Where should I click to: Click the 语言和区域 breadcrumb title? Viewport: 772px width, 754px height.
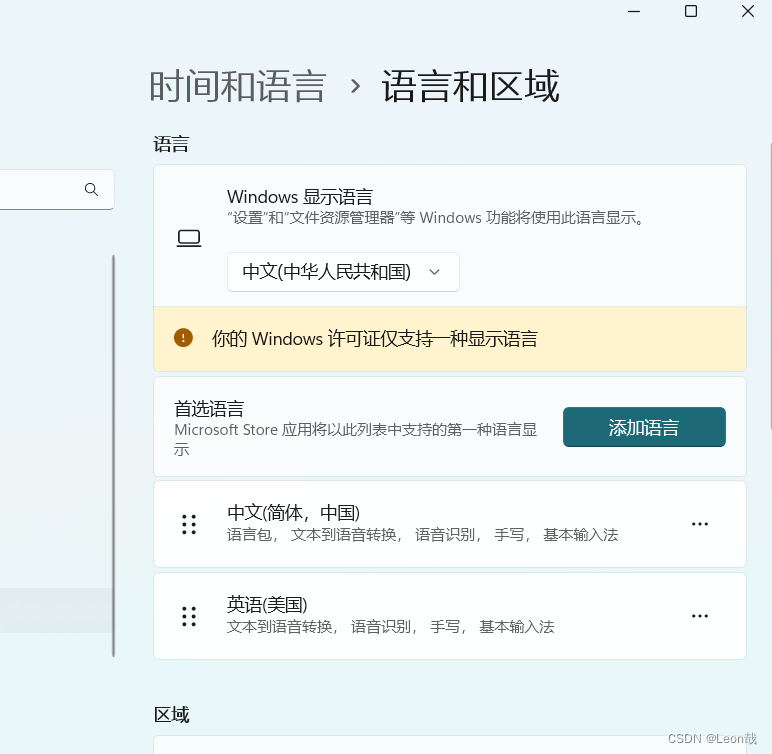(x=471, y=87)
